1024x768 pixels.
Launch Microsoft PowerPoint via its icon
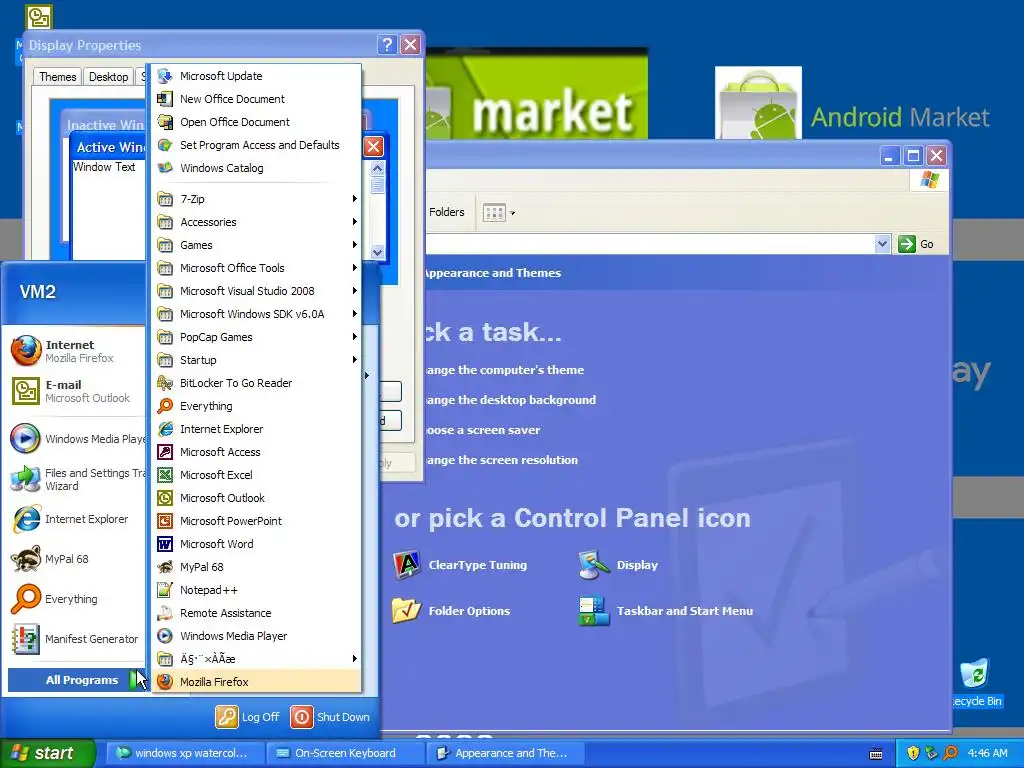tap(165, 520)
